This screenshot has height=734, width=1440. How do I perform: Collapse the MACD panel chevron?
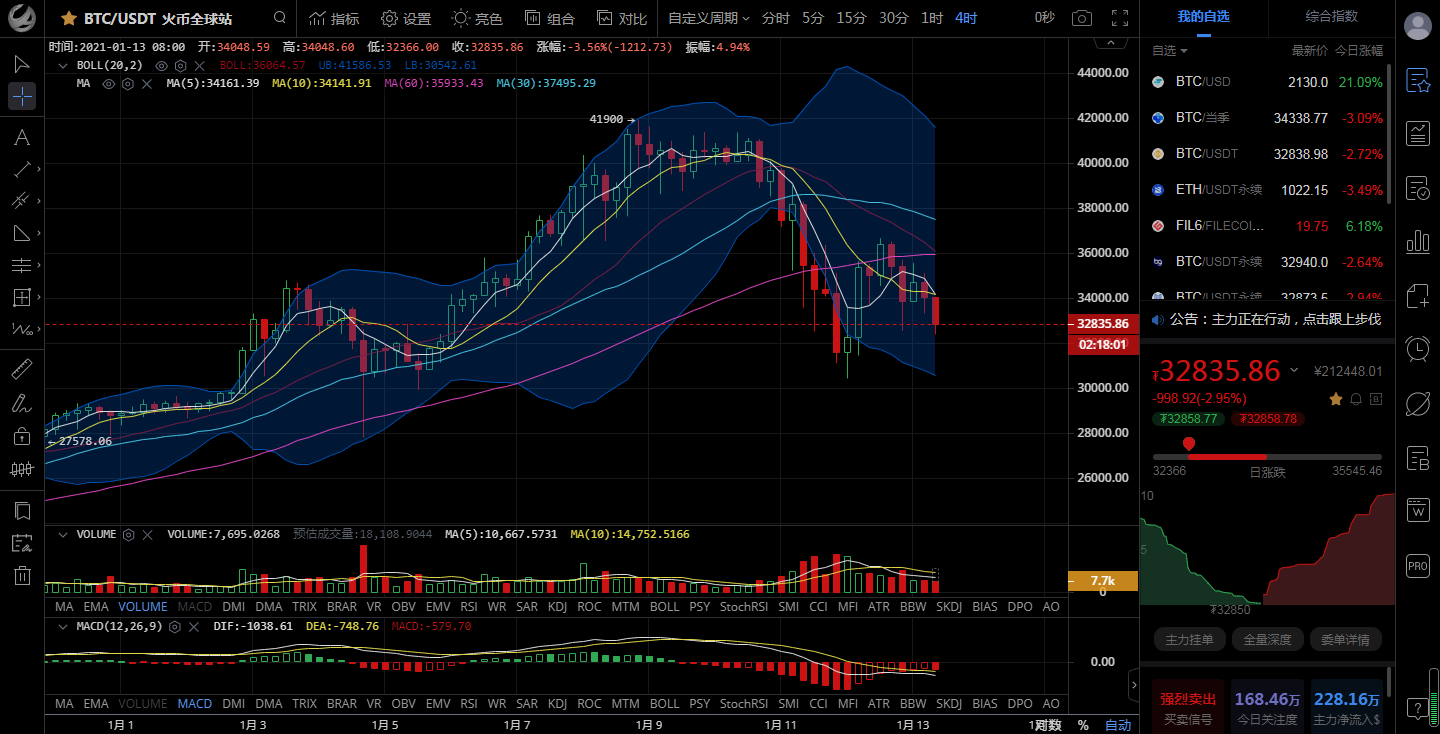62,626
